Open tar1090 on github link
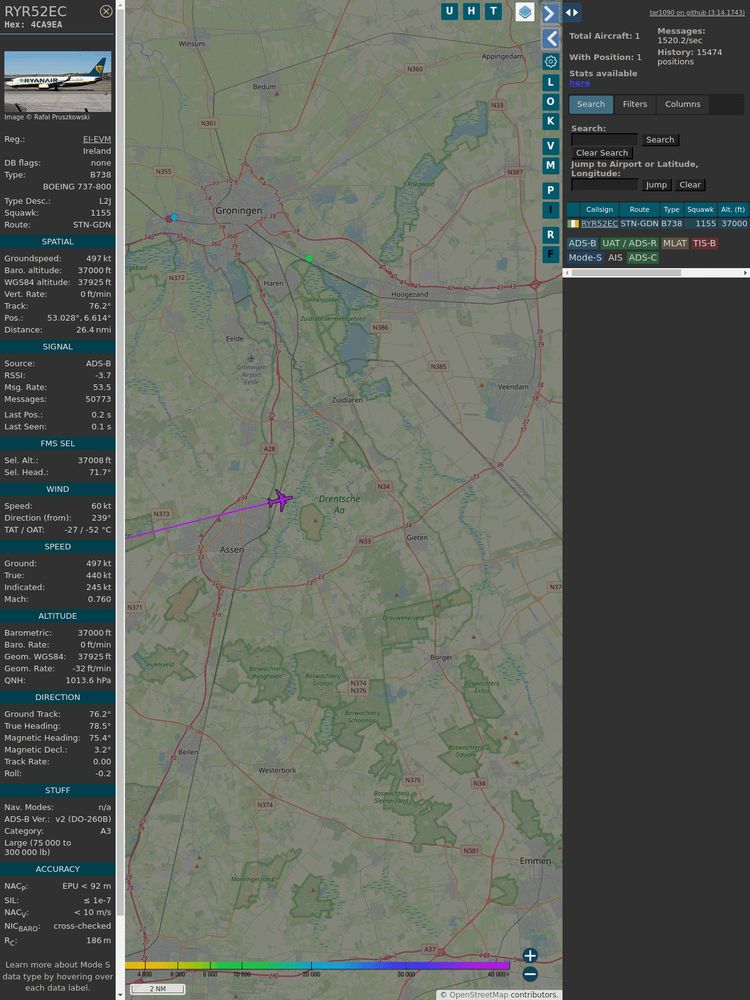This screenshot has height=1000, width=750. [696, 13]
